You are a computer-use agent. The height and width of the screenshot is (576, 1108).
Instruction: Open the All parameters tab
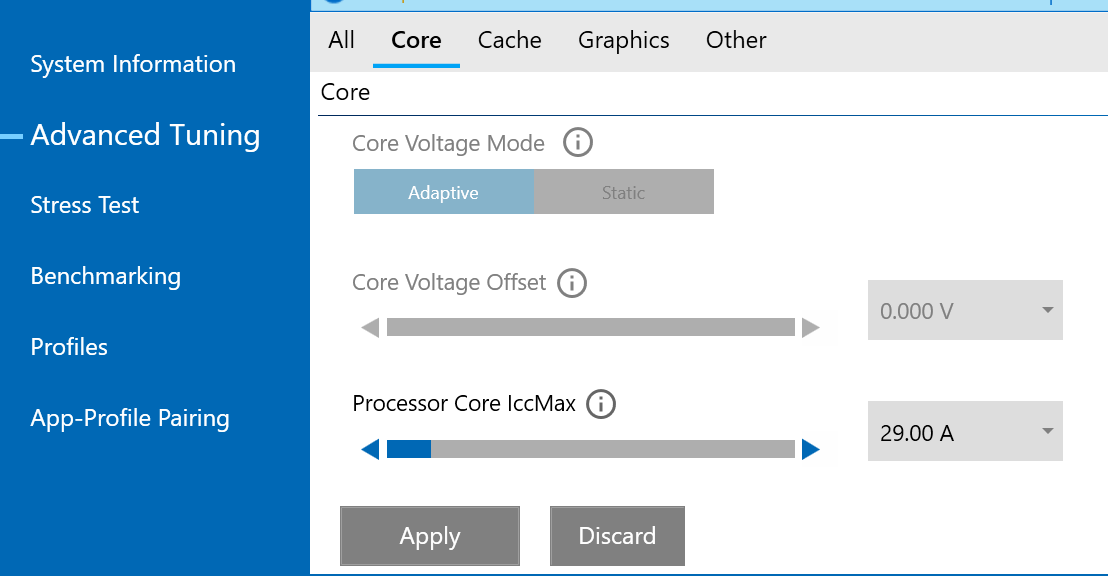pos(341,40)
